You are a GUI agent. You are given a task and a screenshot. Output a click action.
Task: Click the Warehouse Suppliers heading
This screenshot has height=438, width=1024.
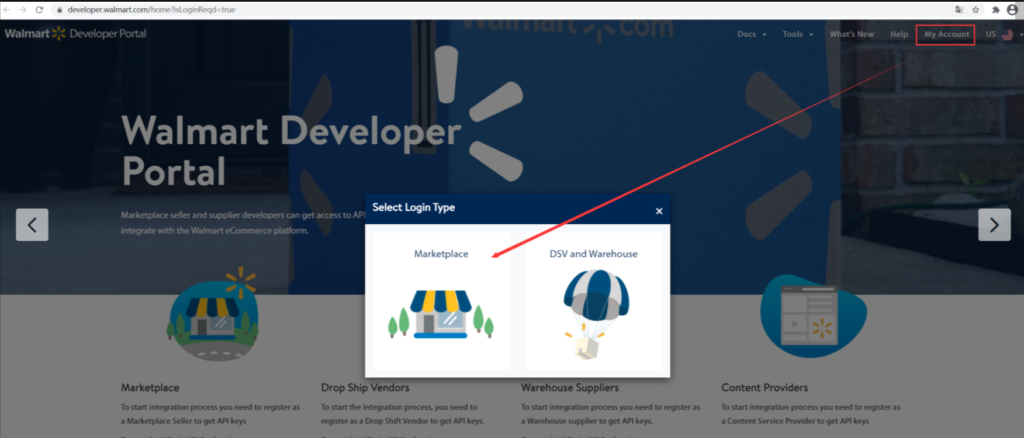569,388
